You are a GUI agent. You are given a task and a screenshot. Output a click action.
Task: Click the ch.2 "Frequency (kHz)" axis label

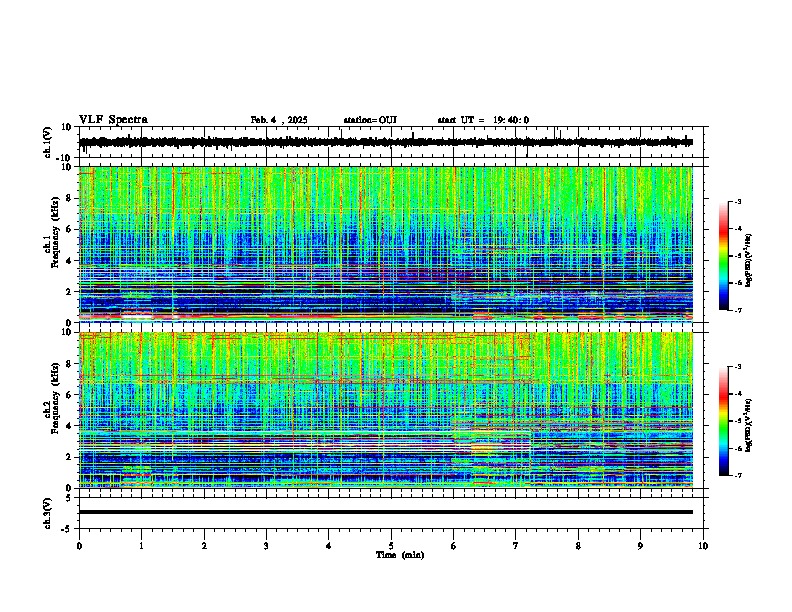click(x=55, y=398)
